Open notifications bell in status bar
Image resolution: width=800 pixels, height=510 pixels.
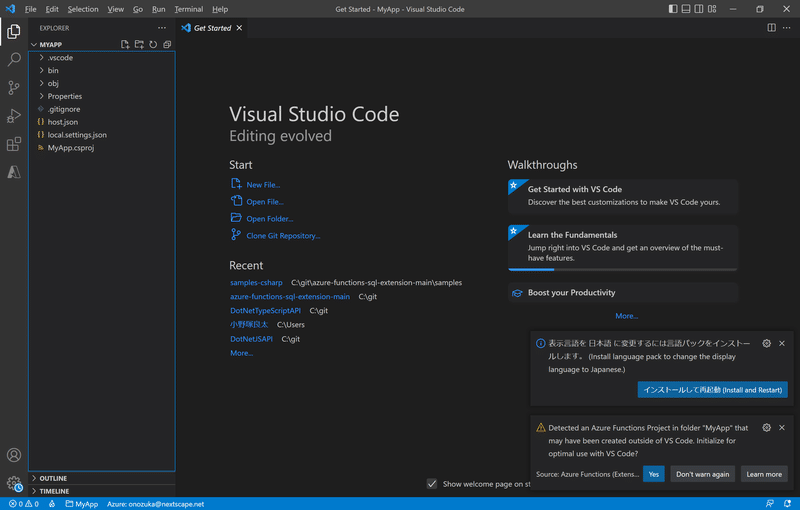[x=787, y=504]
